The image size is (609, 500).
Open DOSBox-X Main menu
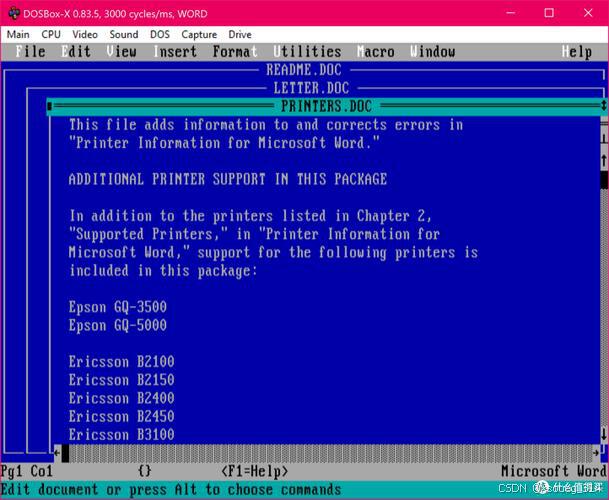18,35
